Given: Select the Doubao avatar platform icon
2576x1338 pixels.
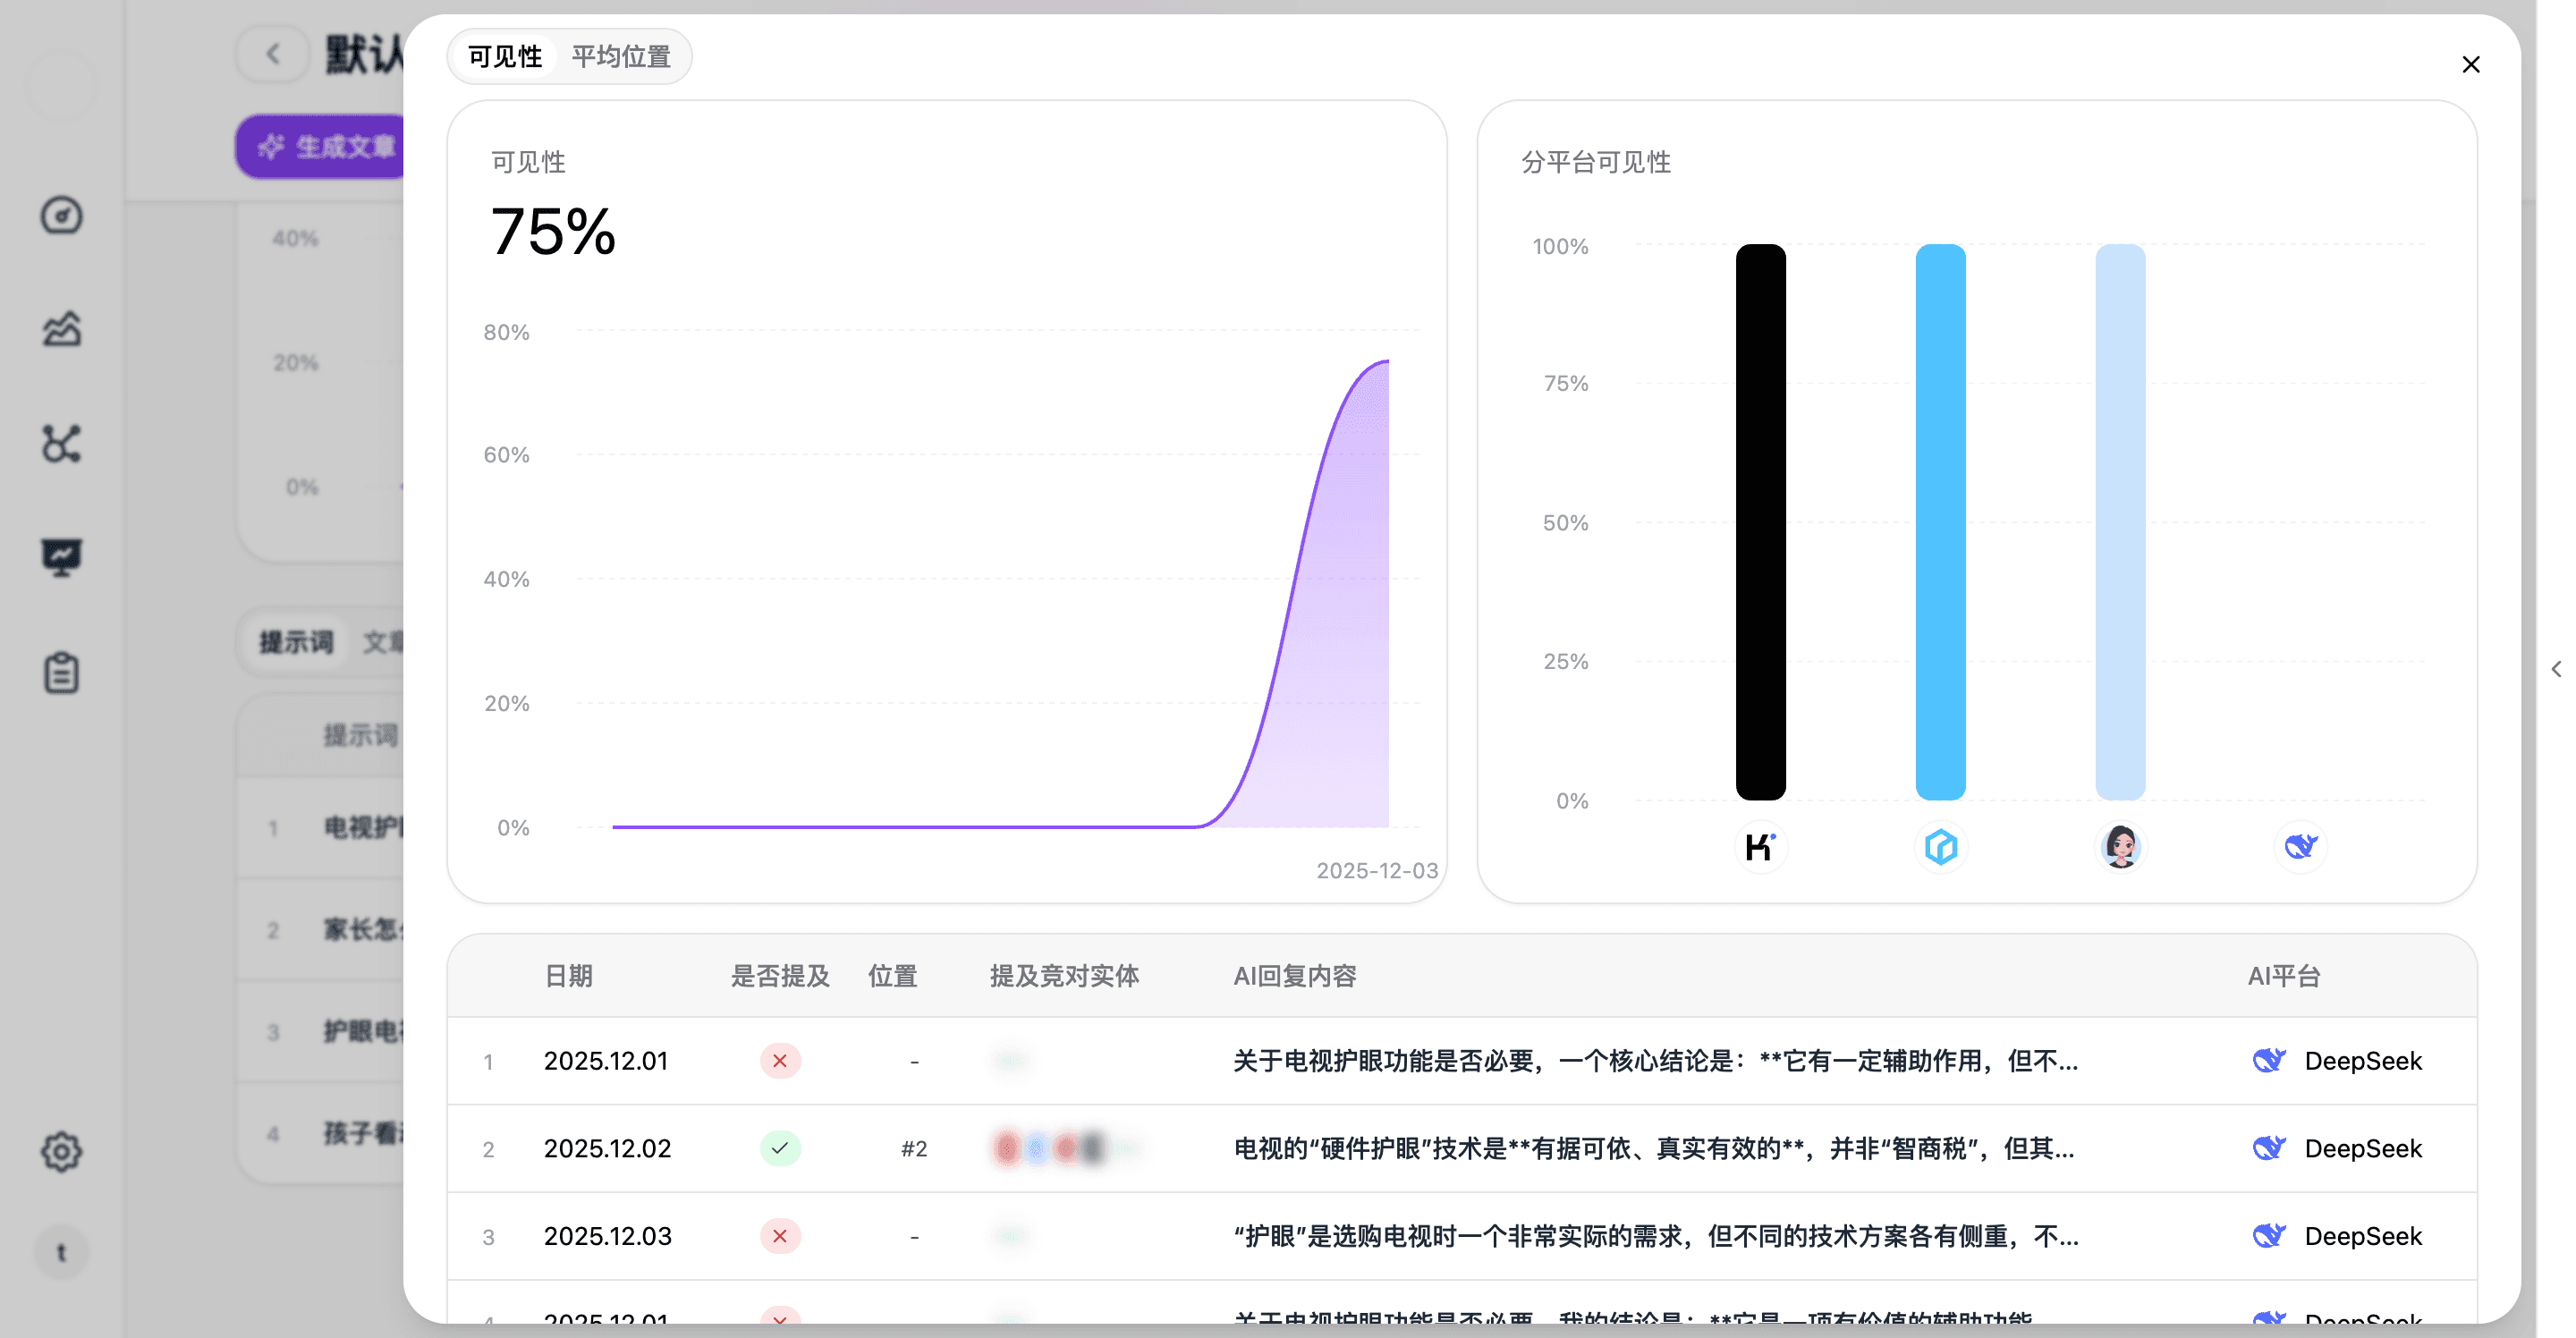Looking at the screenshot, I should click(2121, 847).
